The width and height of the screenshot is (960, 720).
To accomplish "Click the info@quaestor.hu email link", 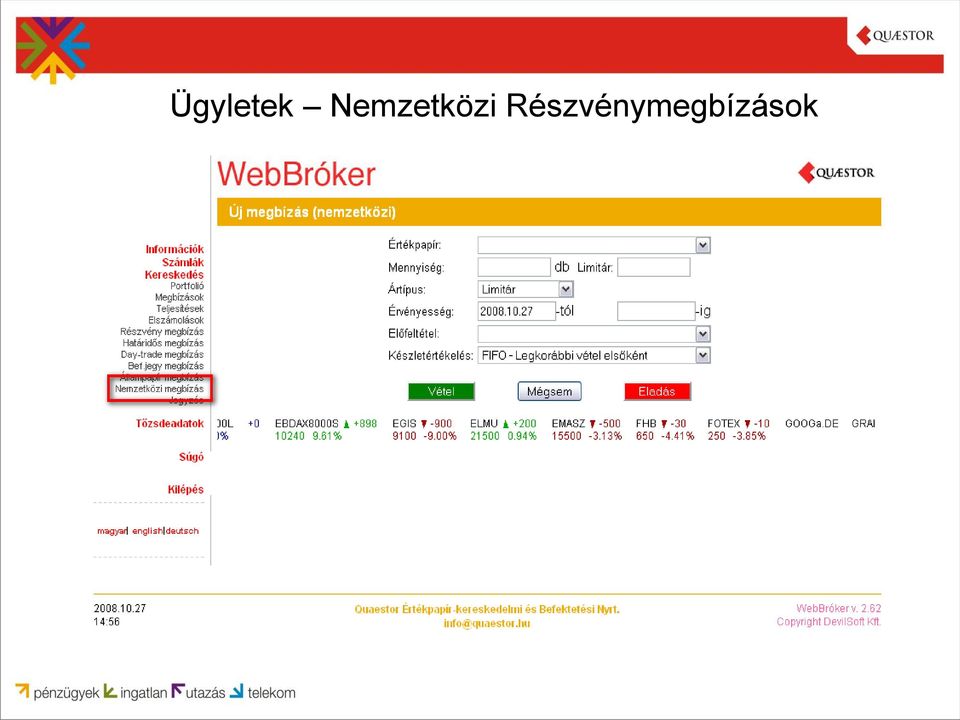I will (487, 623).
